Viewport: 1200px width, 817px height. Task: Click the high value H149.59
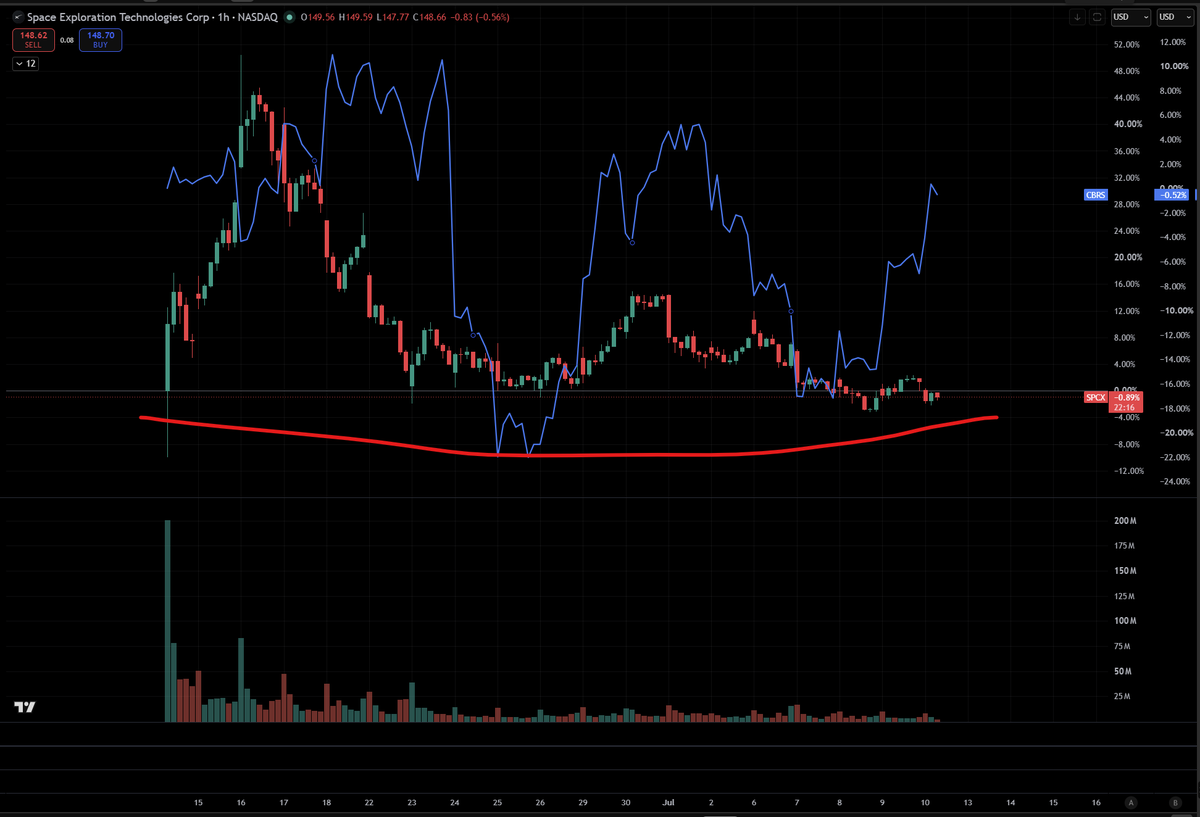(x=356, y=17)
